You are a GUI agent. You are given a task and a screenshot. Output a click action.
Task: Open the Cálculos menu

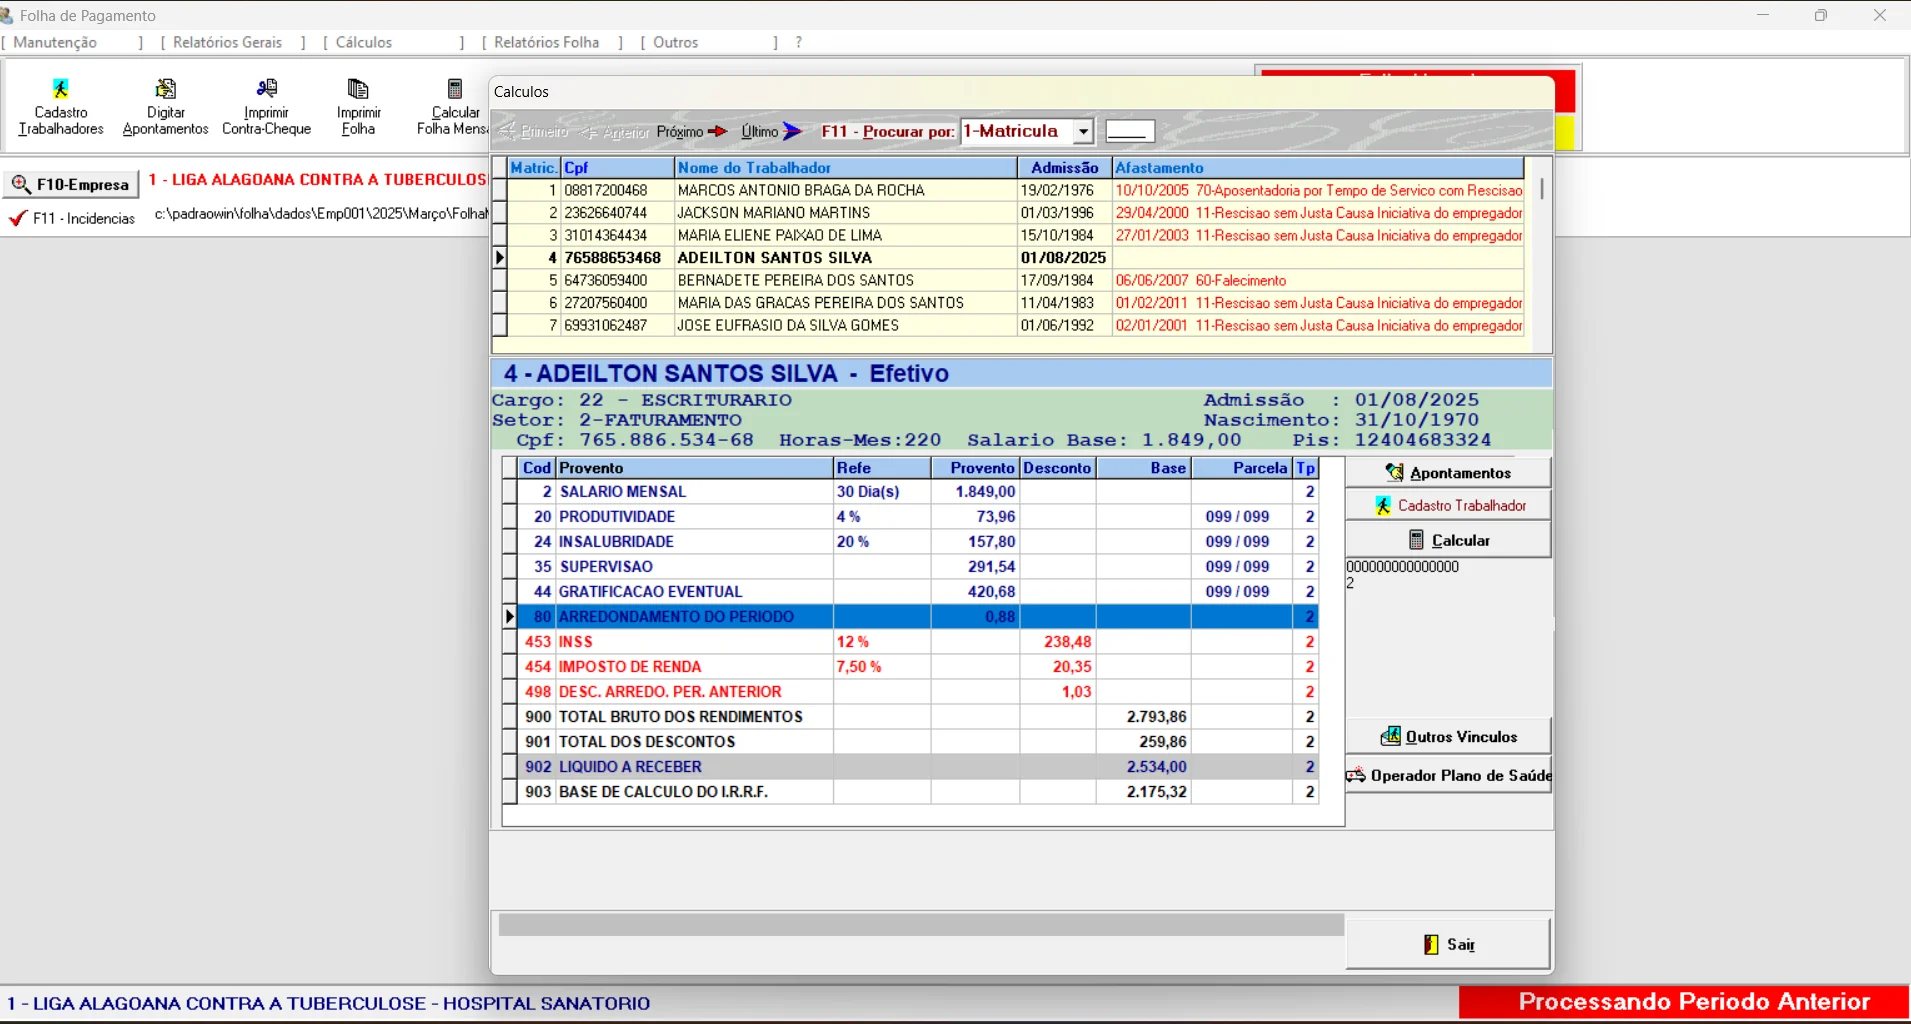coord(363,42)
